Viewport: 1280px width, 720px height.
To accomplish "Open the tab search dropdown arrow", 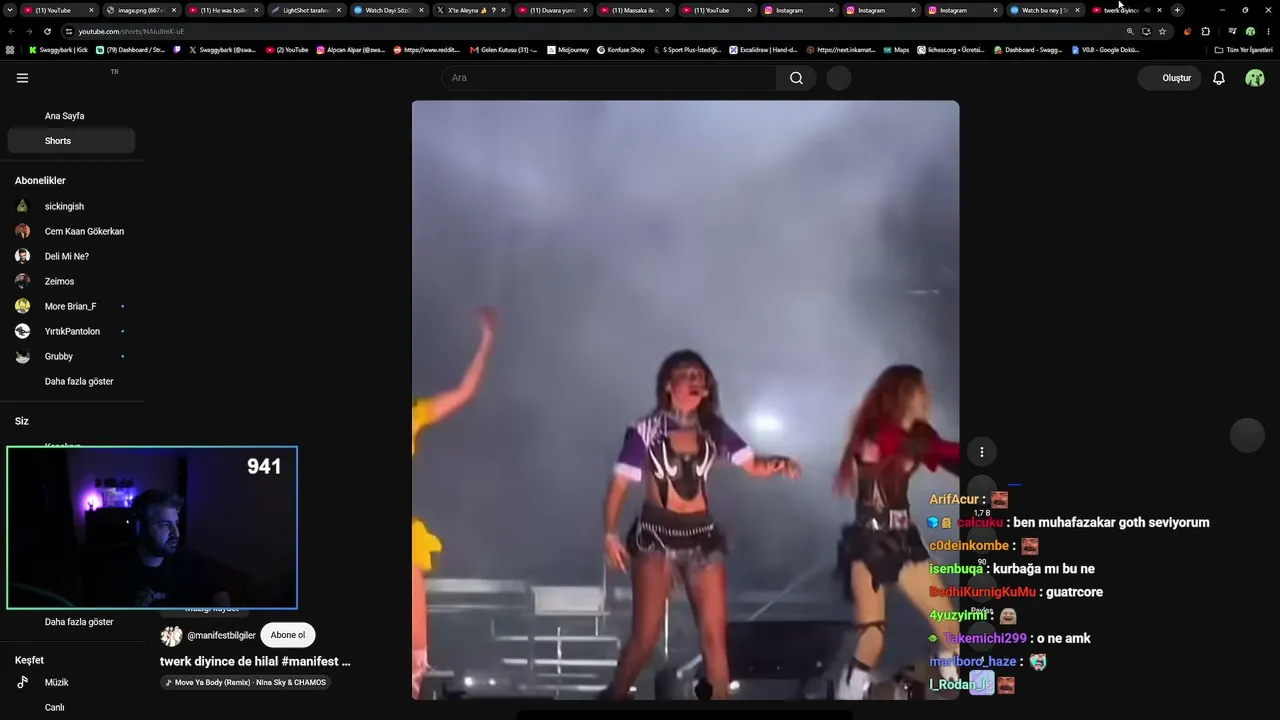I will coord(10,10).
